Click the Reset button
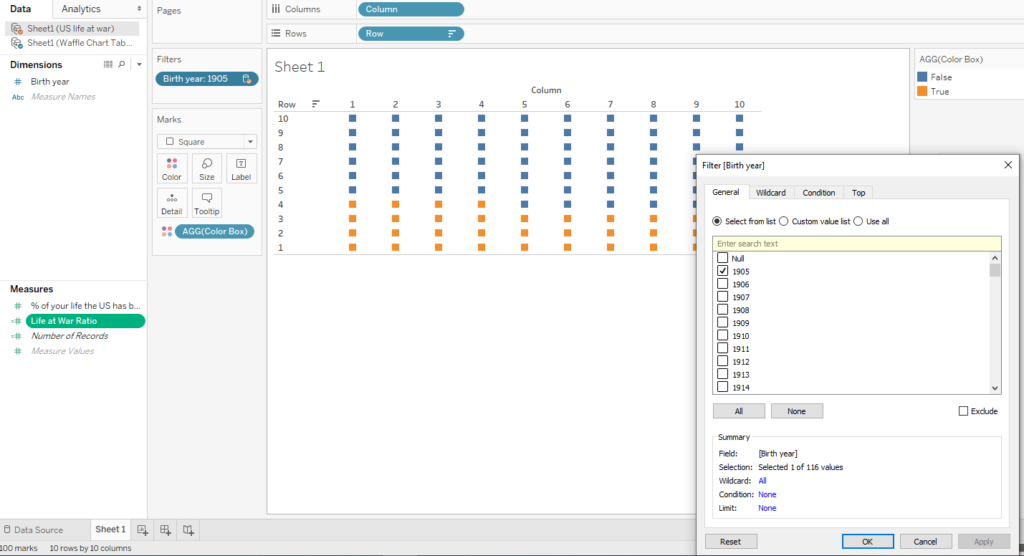This screenshot has height=556, width=1024. pos(731,542)
